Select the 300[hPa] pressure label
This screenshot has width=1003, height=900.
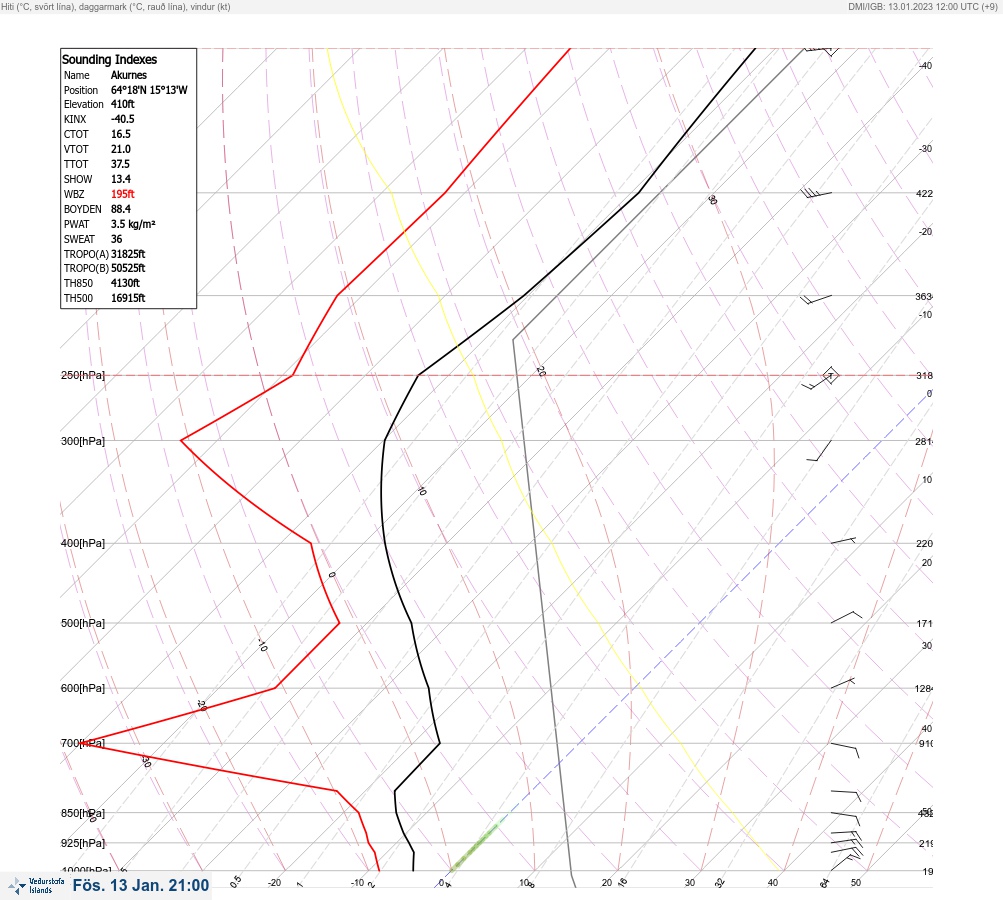click(x=83, y=441)
